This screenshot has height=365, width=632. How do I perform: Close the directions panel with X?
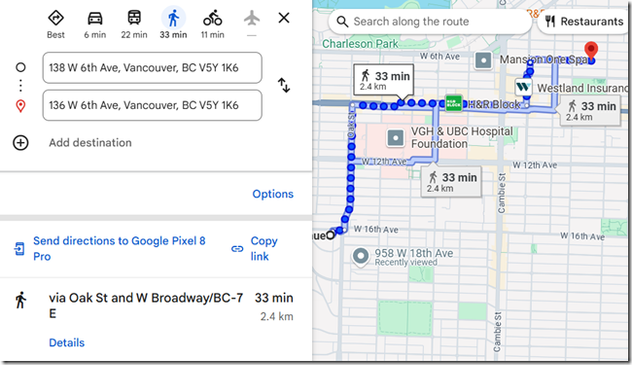[284, 18]
